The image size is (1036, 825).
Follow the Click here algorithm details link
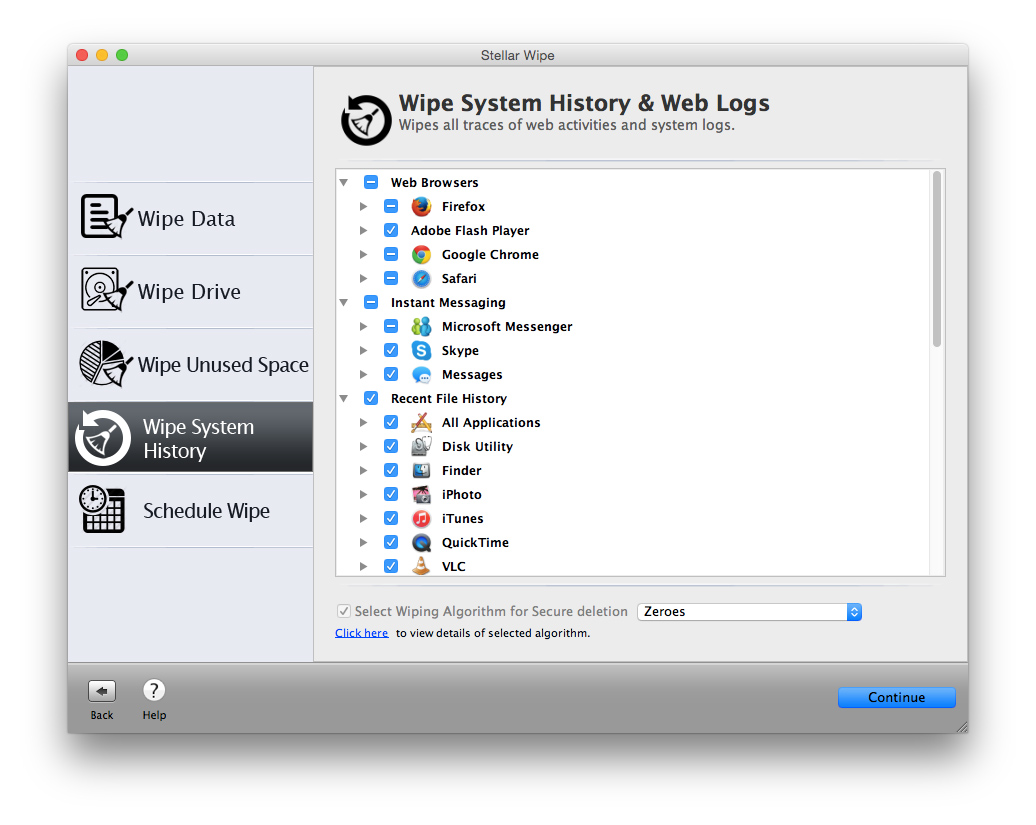(x=361, y=633)
